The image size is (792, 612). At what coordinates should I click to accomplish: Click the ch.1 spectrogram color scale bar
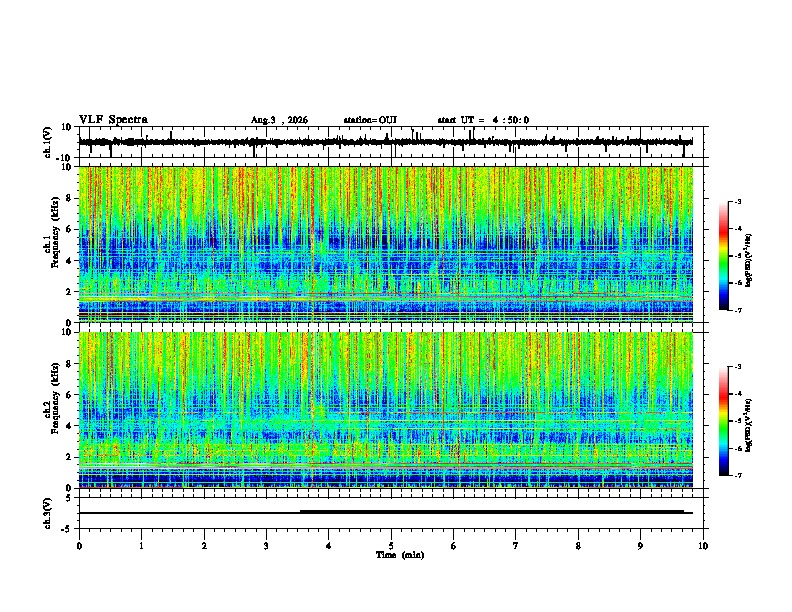coord(724,256)
